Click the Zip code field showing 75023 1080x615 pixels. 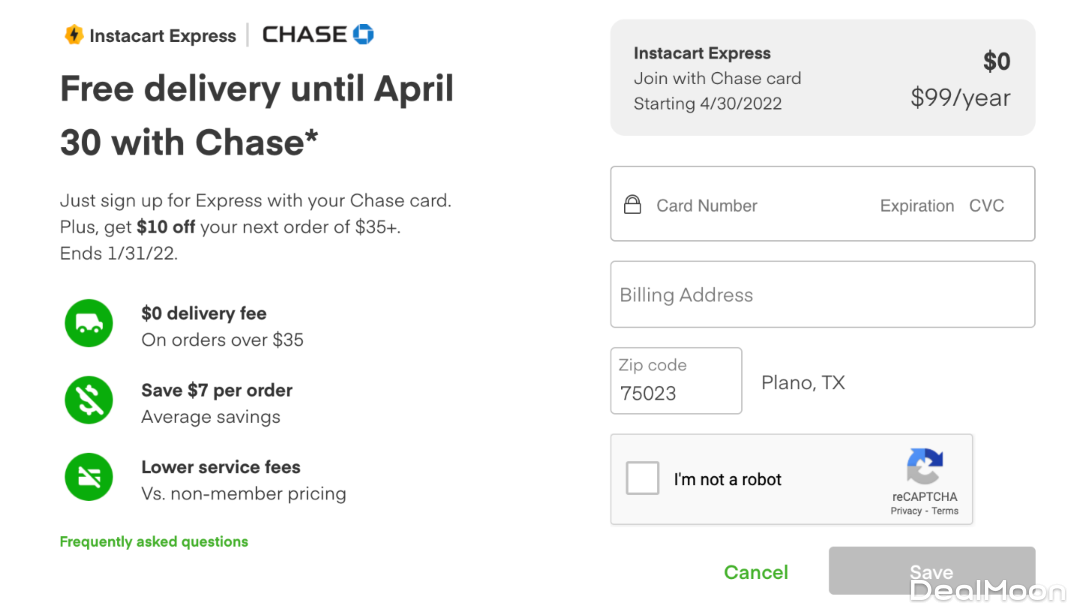click(x=675, y=392)
